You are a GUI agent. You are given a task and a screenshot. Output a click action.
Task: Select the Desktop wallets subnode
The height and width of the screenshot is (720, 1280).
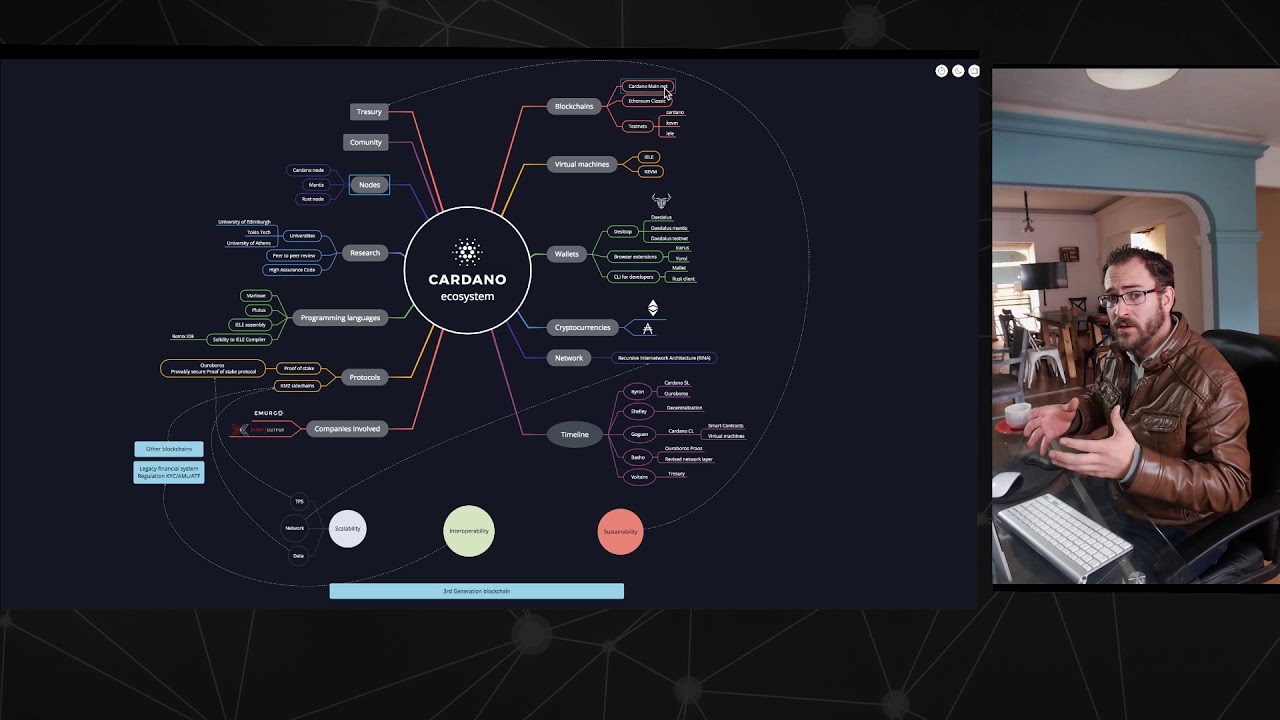pos(623,232)
